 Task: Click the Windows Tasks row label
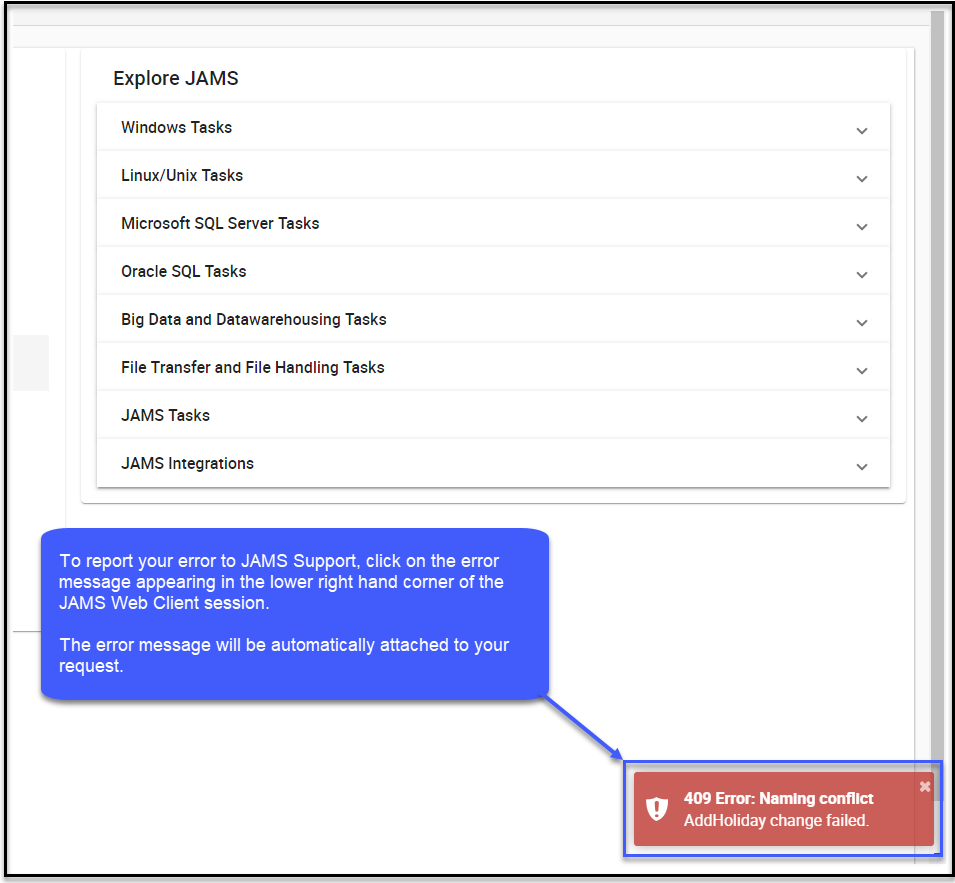pos(177,127)
